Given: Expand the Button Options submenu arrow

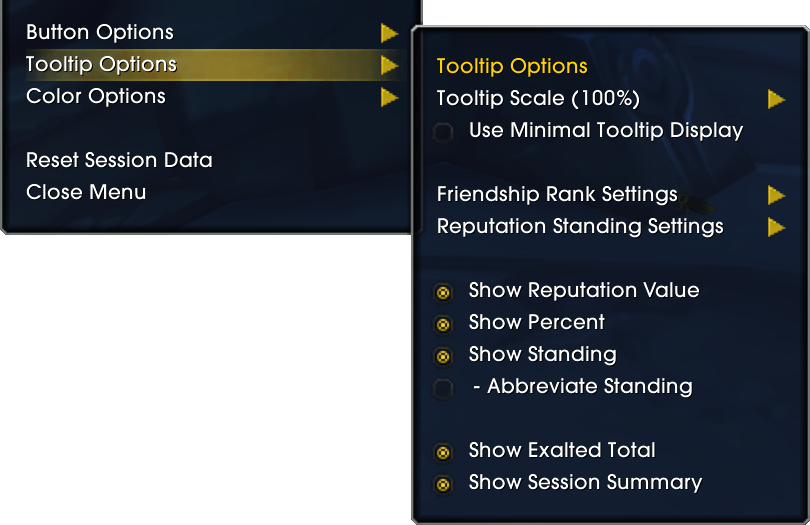Looking at the screenshot, I should 390,33.
